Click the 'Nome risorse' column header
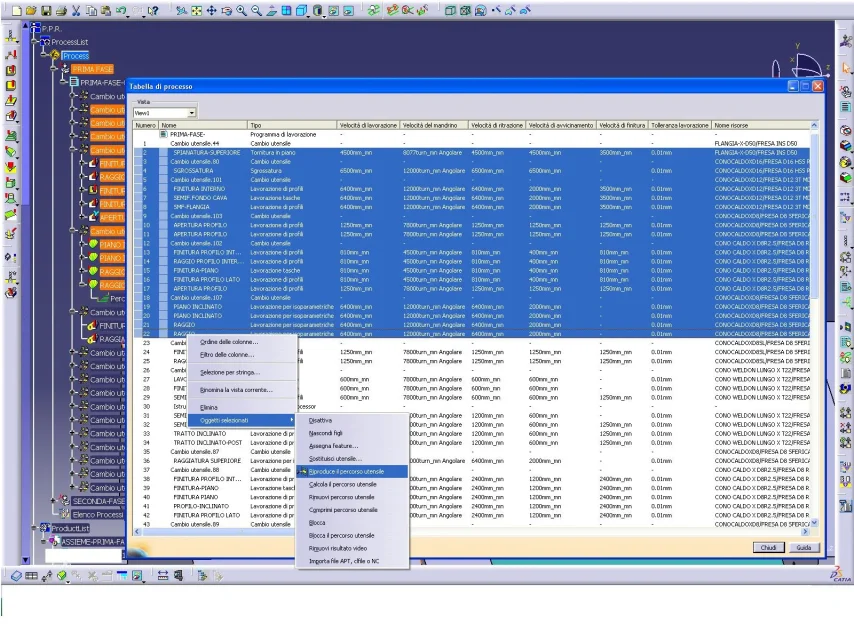This screenshot has height=640, width=854. [761, 125]
